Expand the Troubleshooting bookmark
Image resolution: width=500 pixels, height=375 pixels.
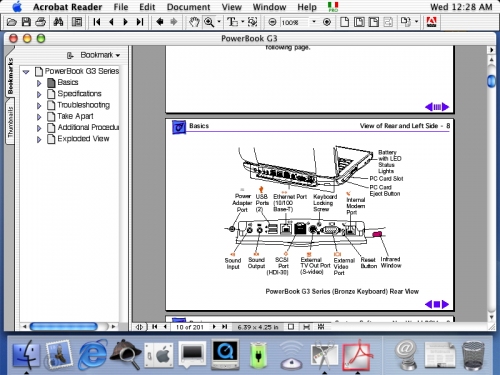click(x=39, y=106)
